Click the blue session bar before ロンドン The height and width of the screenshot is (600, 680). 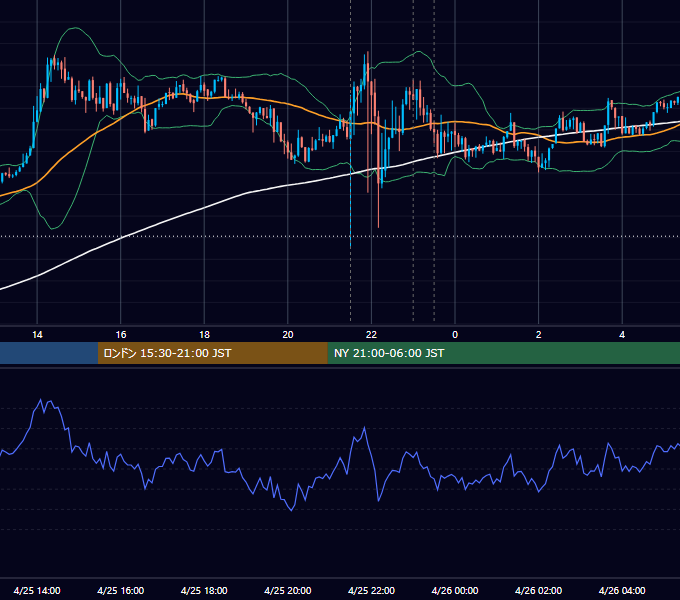[49, 353]
